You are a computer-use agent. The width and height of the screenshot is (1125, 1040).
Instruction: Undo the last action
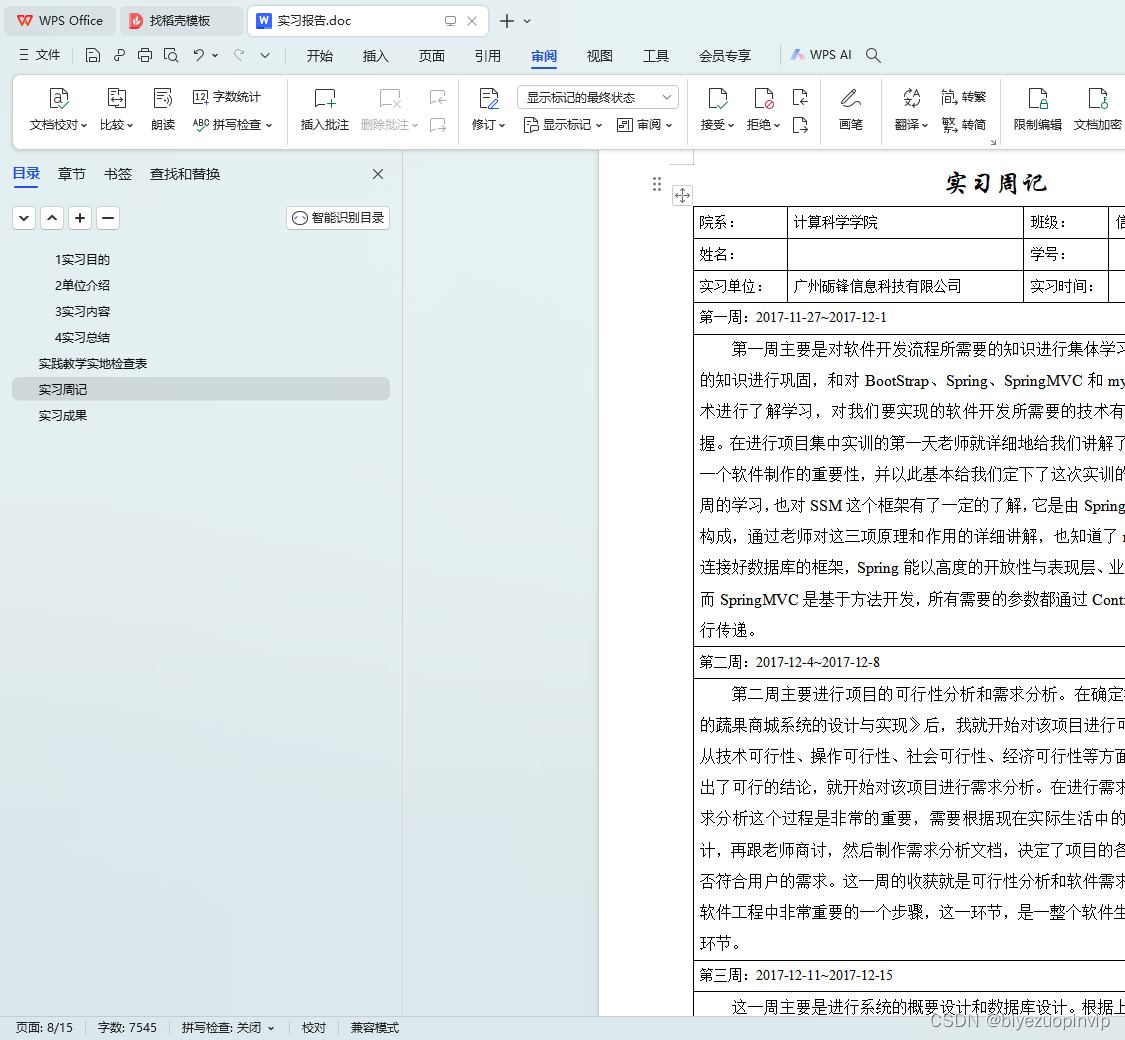tap(199, 55)
